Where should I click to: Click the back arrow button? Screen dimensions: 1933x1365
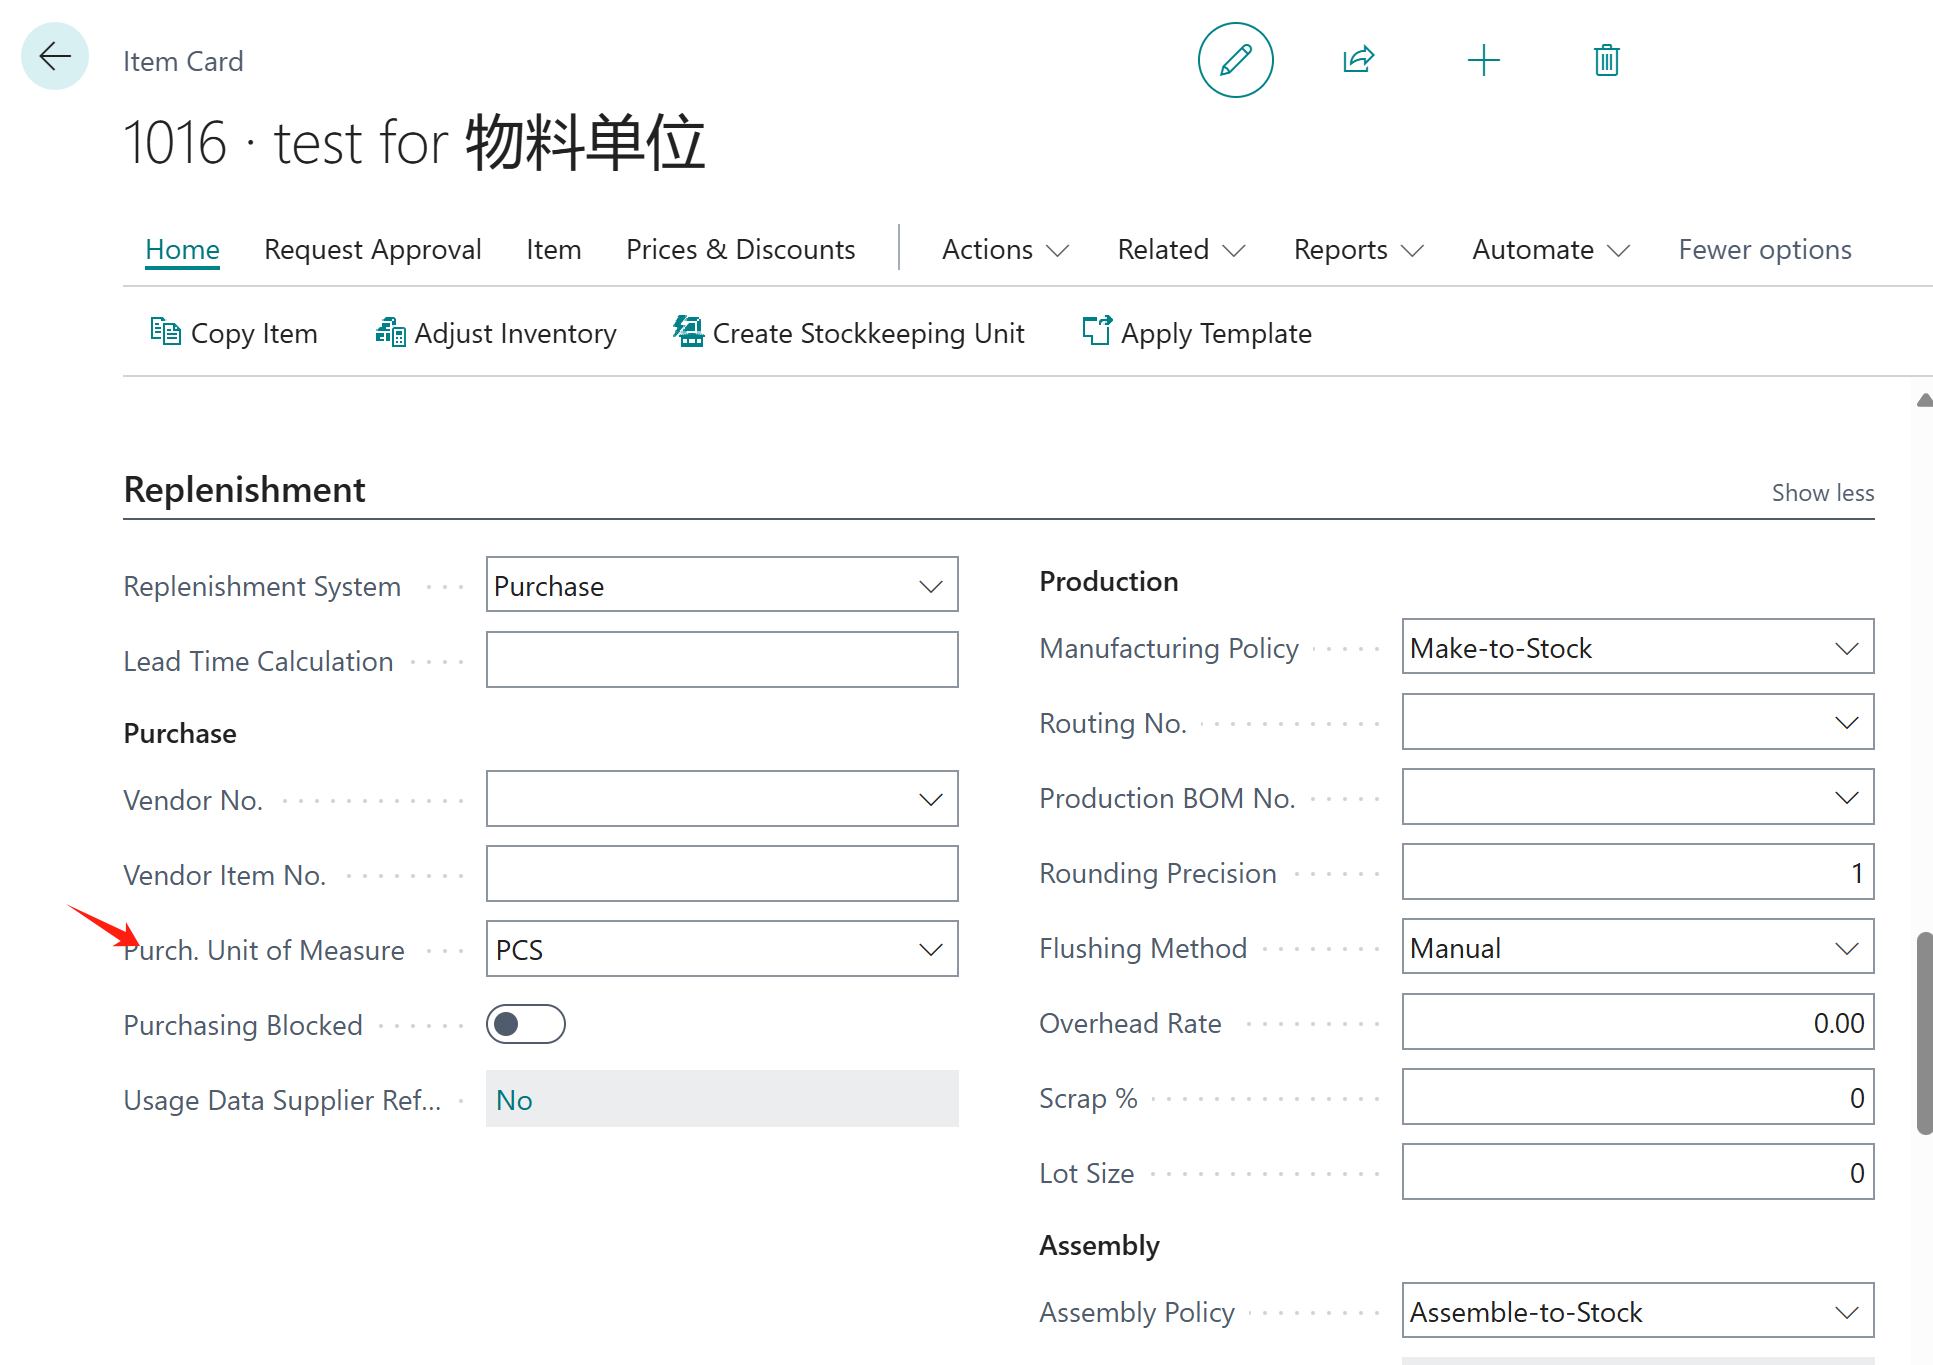pos(55,57)
